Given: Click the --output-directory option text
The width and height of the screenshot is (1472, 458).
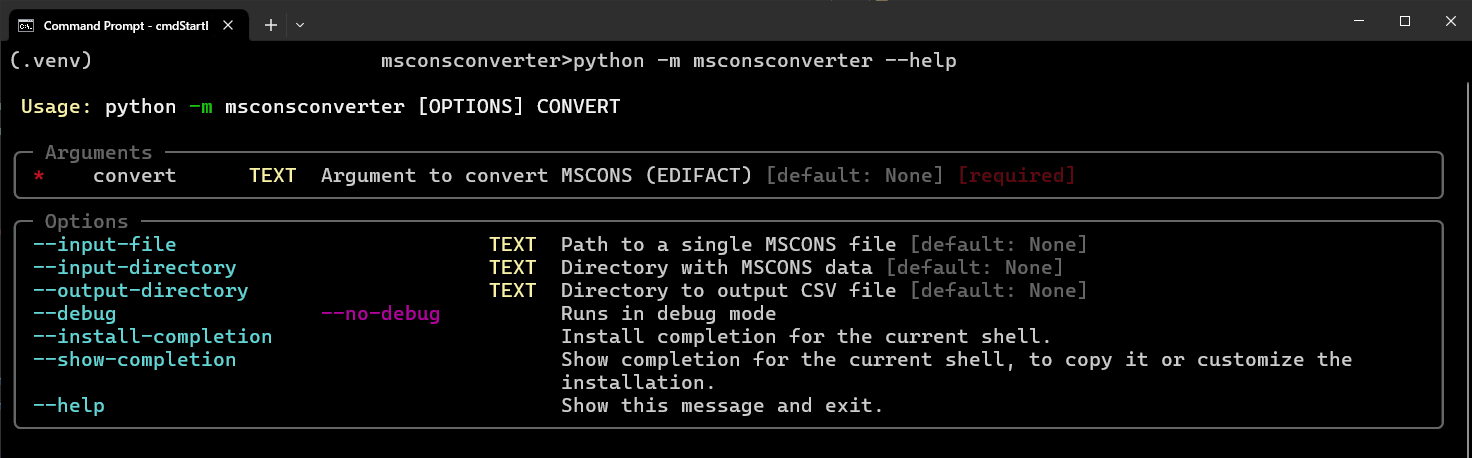Looking at the screenshot, I should coord(140,290).
